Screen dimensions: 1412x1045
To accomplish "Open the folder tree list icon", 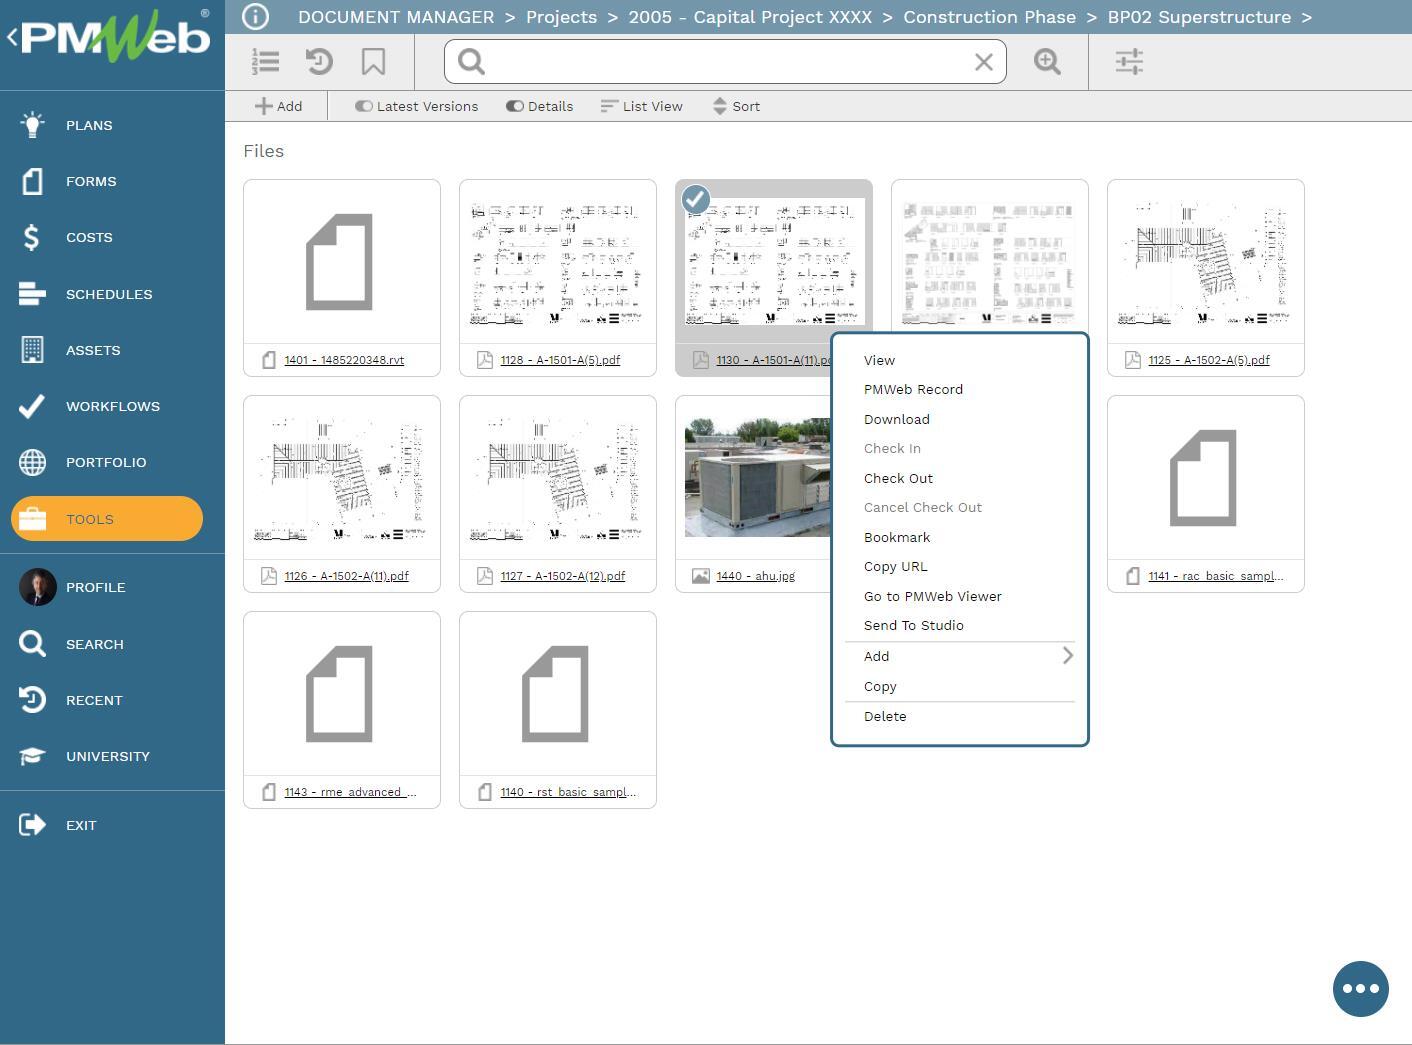I will 266,62.
